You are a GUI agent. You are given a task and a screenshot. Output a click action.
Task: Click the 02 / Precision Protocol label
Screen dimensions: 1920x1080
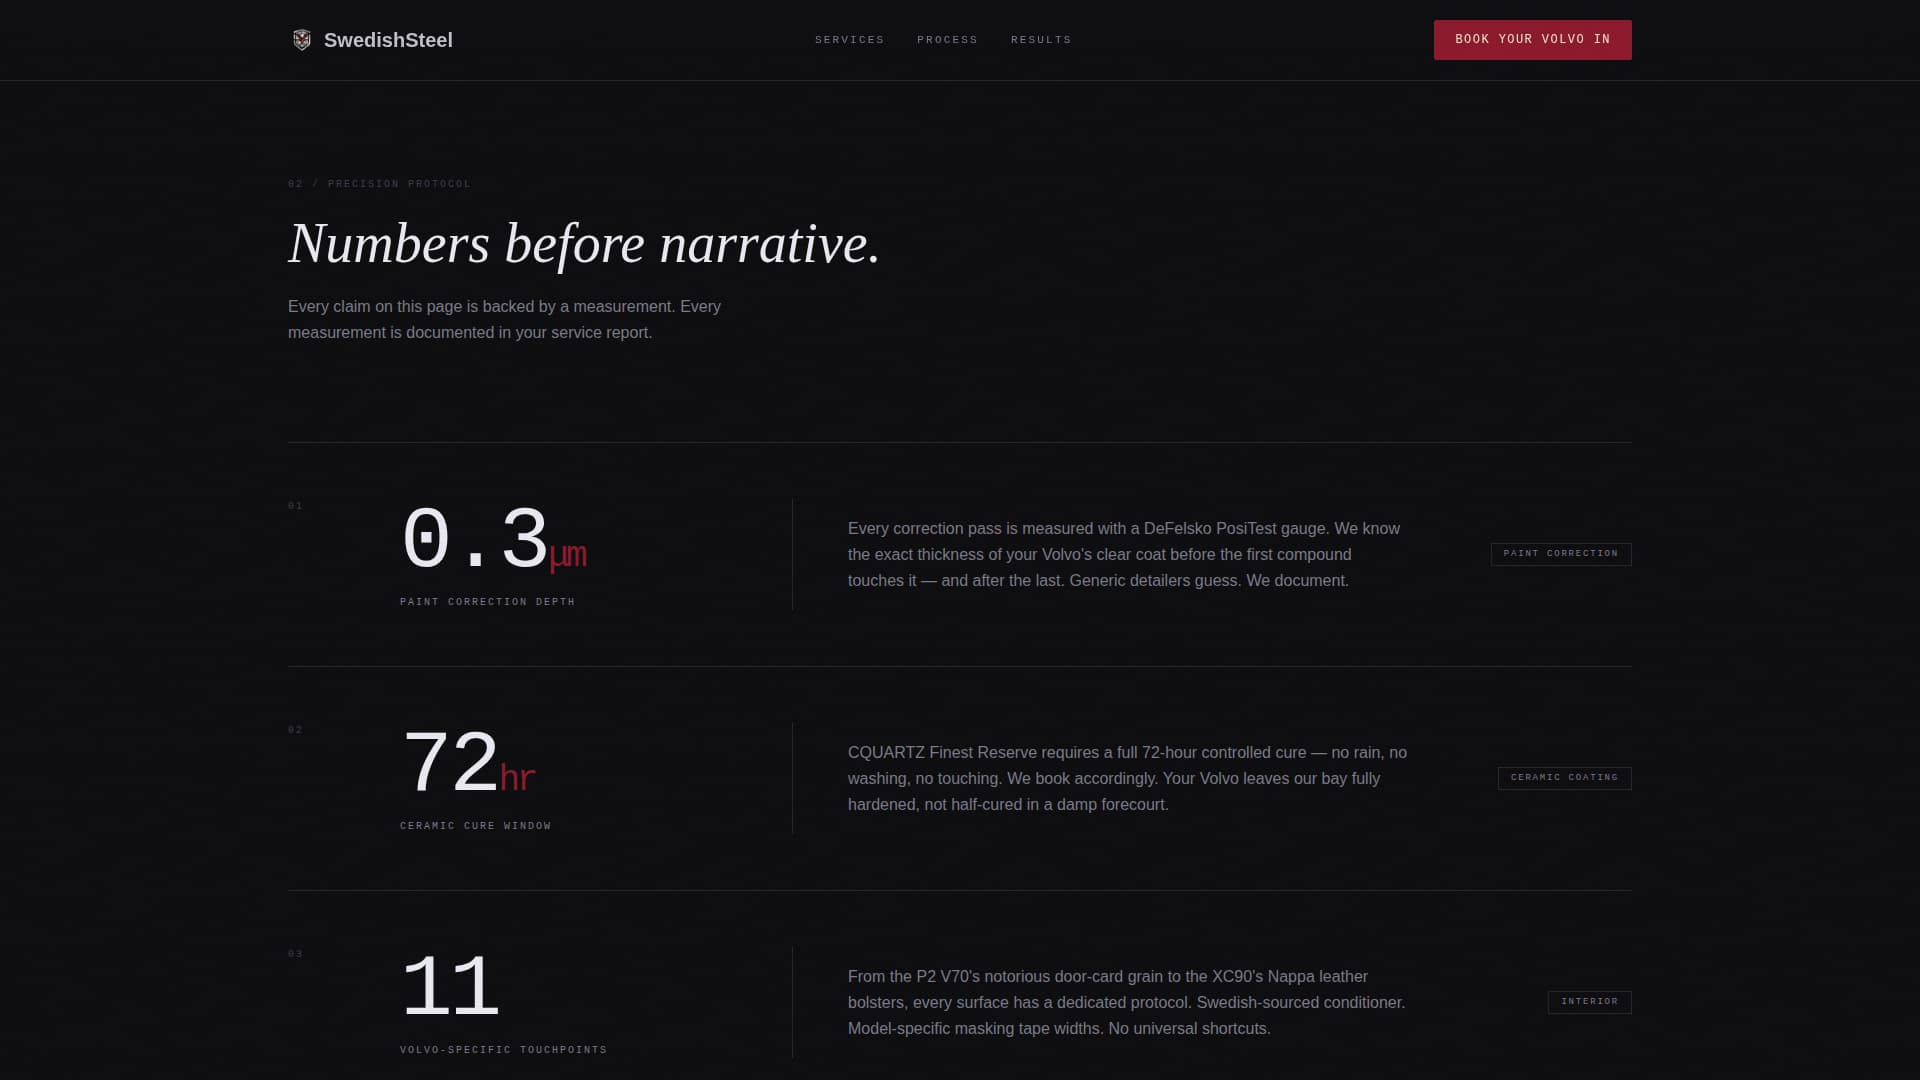coord(379,184)
